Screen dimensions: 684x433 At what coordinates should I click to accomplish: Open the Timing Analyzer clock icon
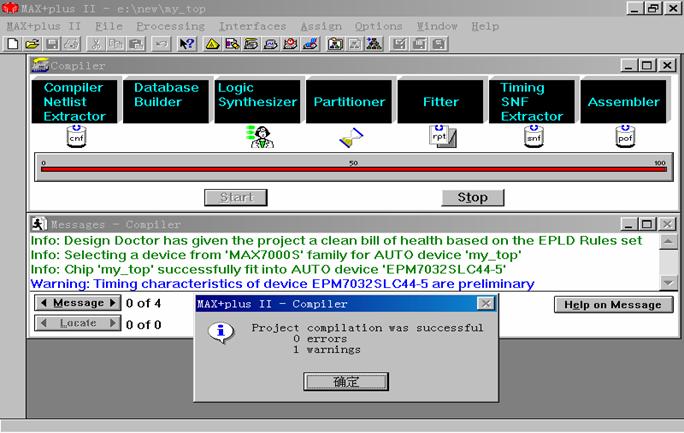point(291,44)
